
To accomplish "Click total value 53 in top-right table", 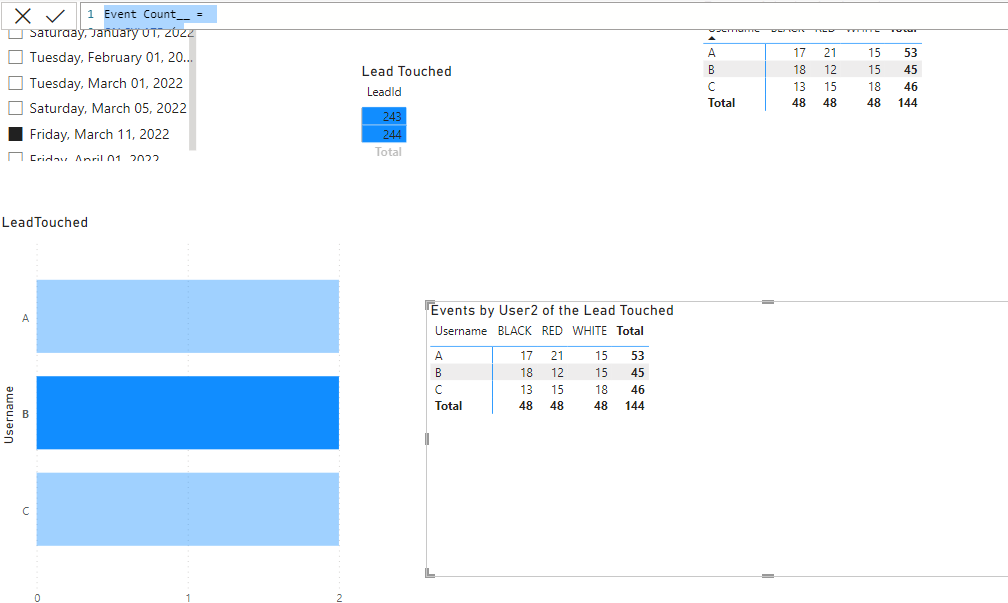I will (x=910, y=53).
